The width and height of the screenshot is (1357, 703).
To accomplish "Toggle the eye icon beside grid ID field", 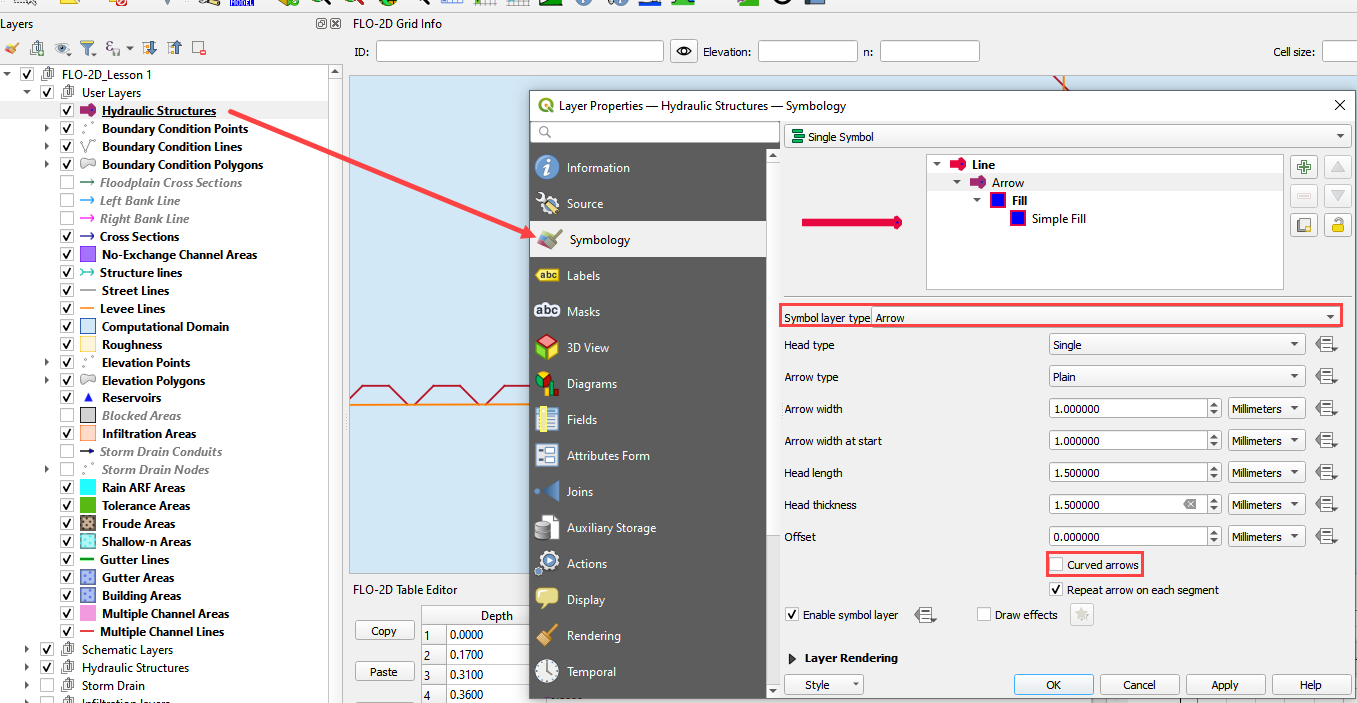I will [x=683, y=52].
